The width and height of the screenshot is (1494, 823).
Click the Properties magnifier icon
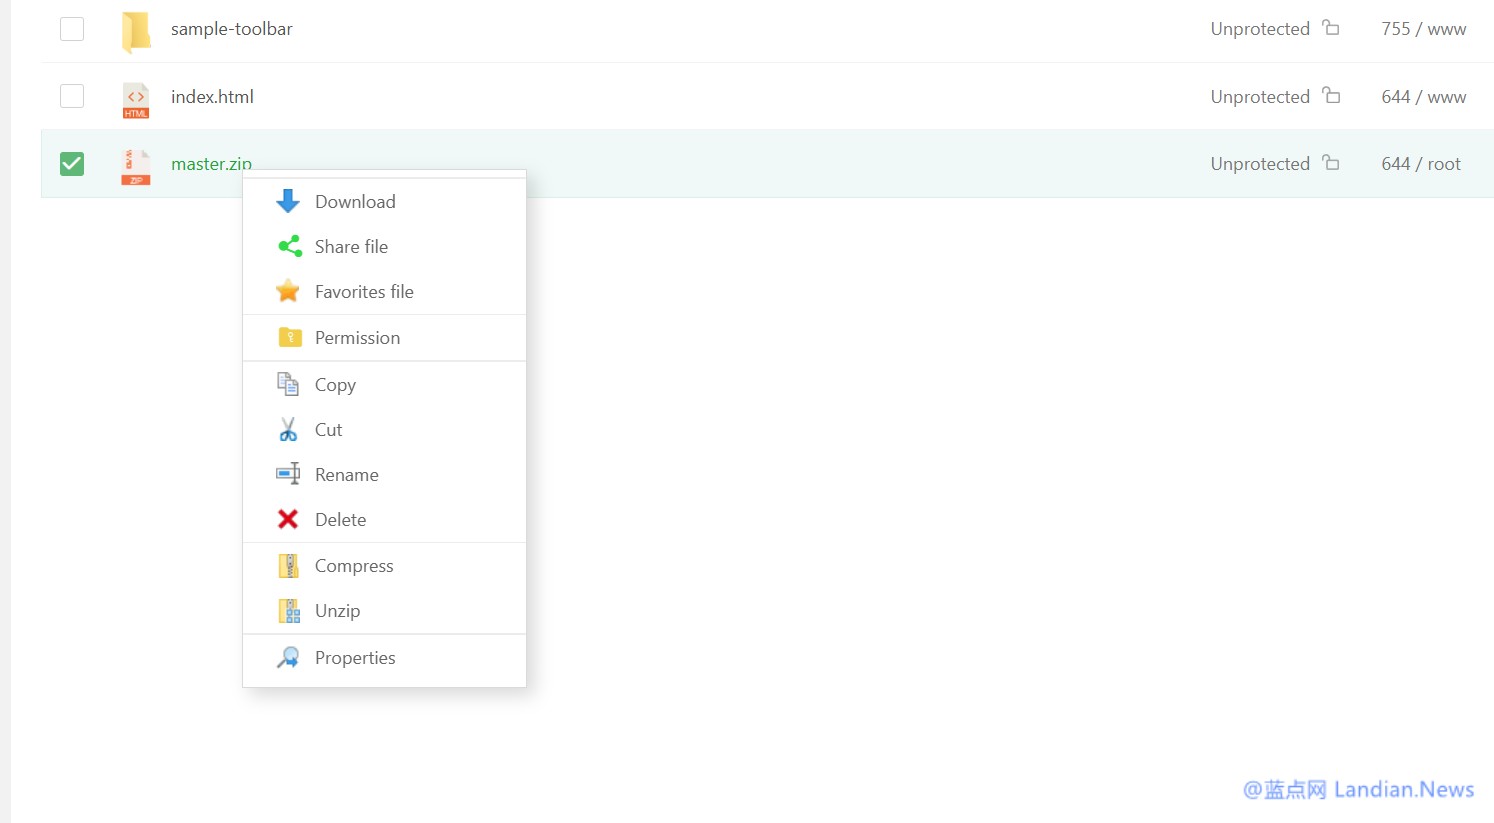(x=288, y=658)
